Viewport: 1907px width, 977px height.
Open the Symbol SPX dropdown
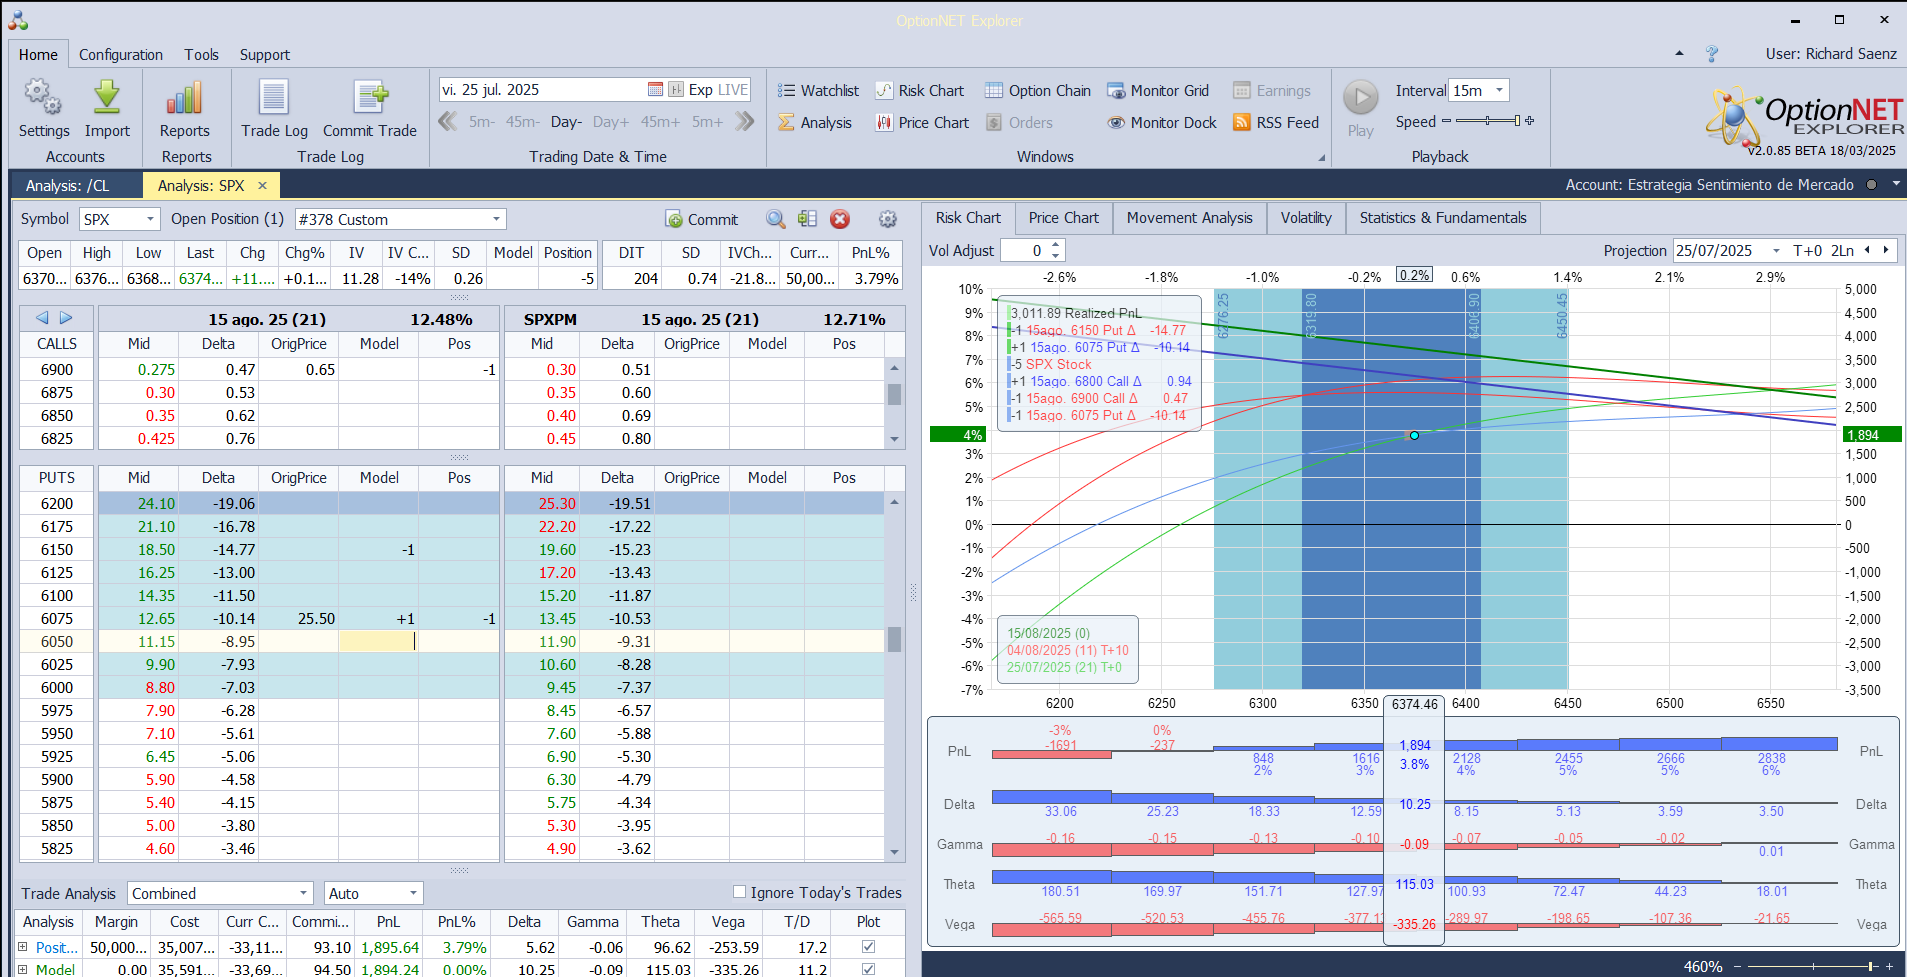(x=150, y=219)
